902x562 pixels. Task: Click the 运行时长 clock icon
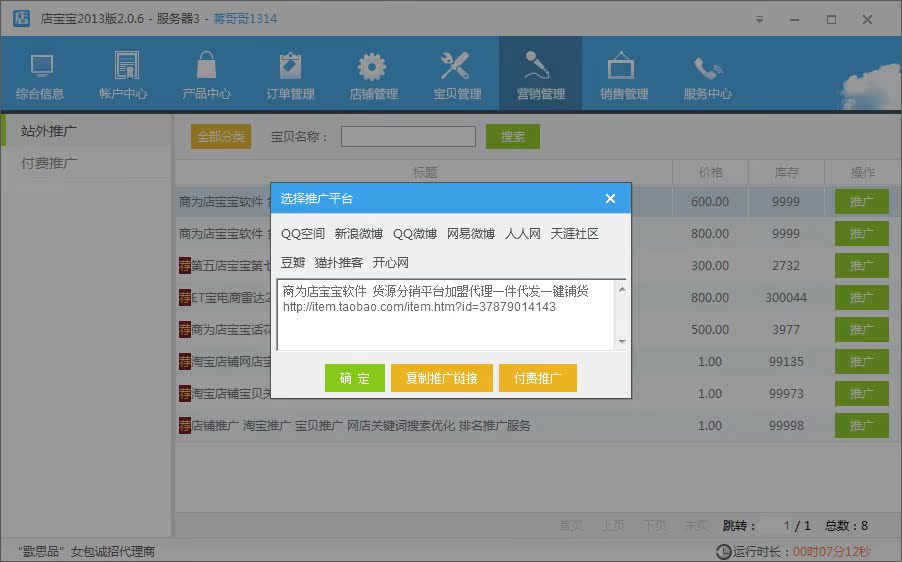[724, 552]
